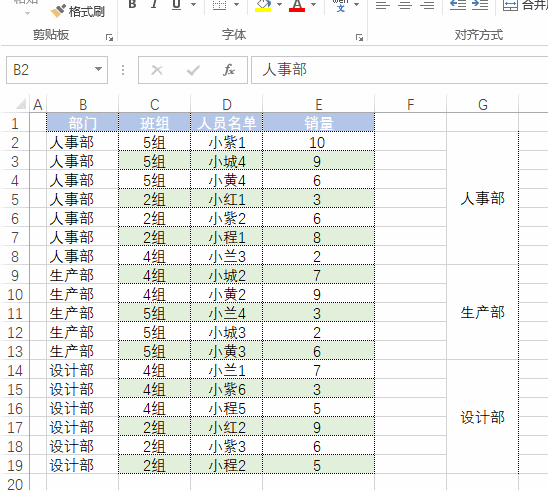Select row 1 header
The image size is (548, 490).
[15, 123]
